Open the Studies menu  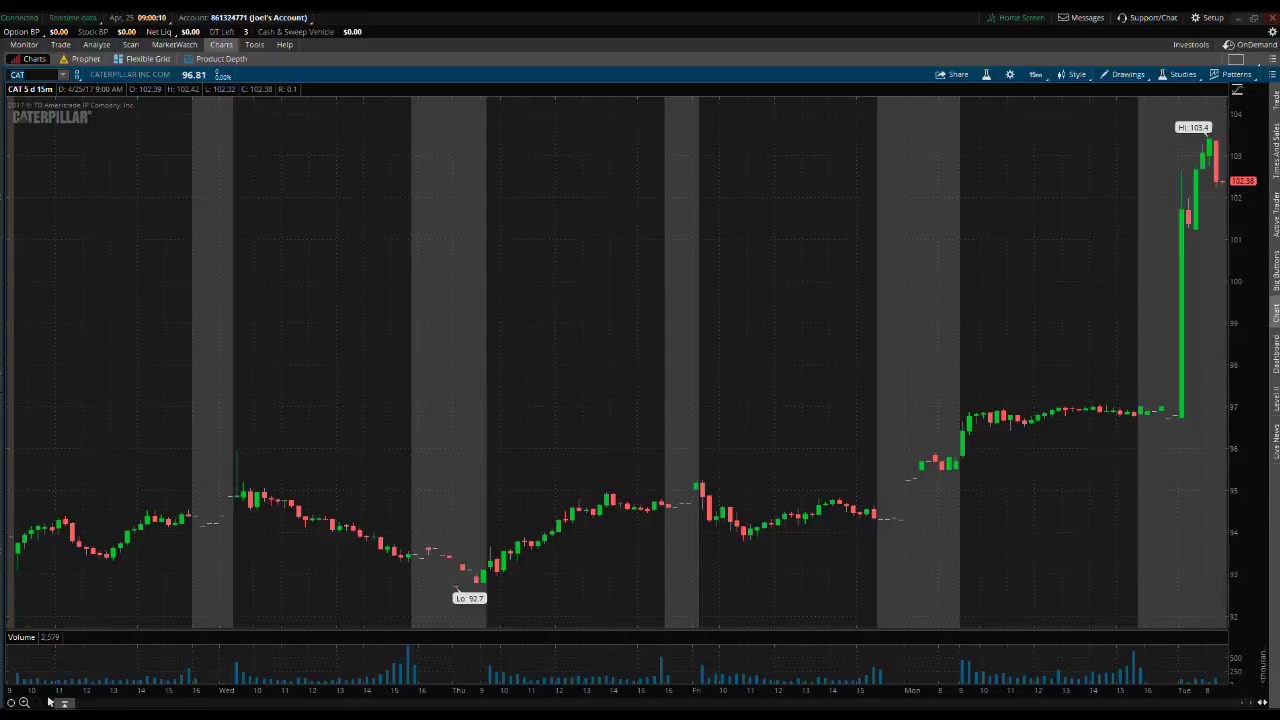(1177, 75)
